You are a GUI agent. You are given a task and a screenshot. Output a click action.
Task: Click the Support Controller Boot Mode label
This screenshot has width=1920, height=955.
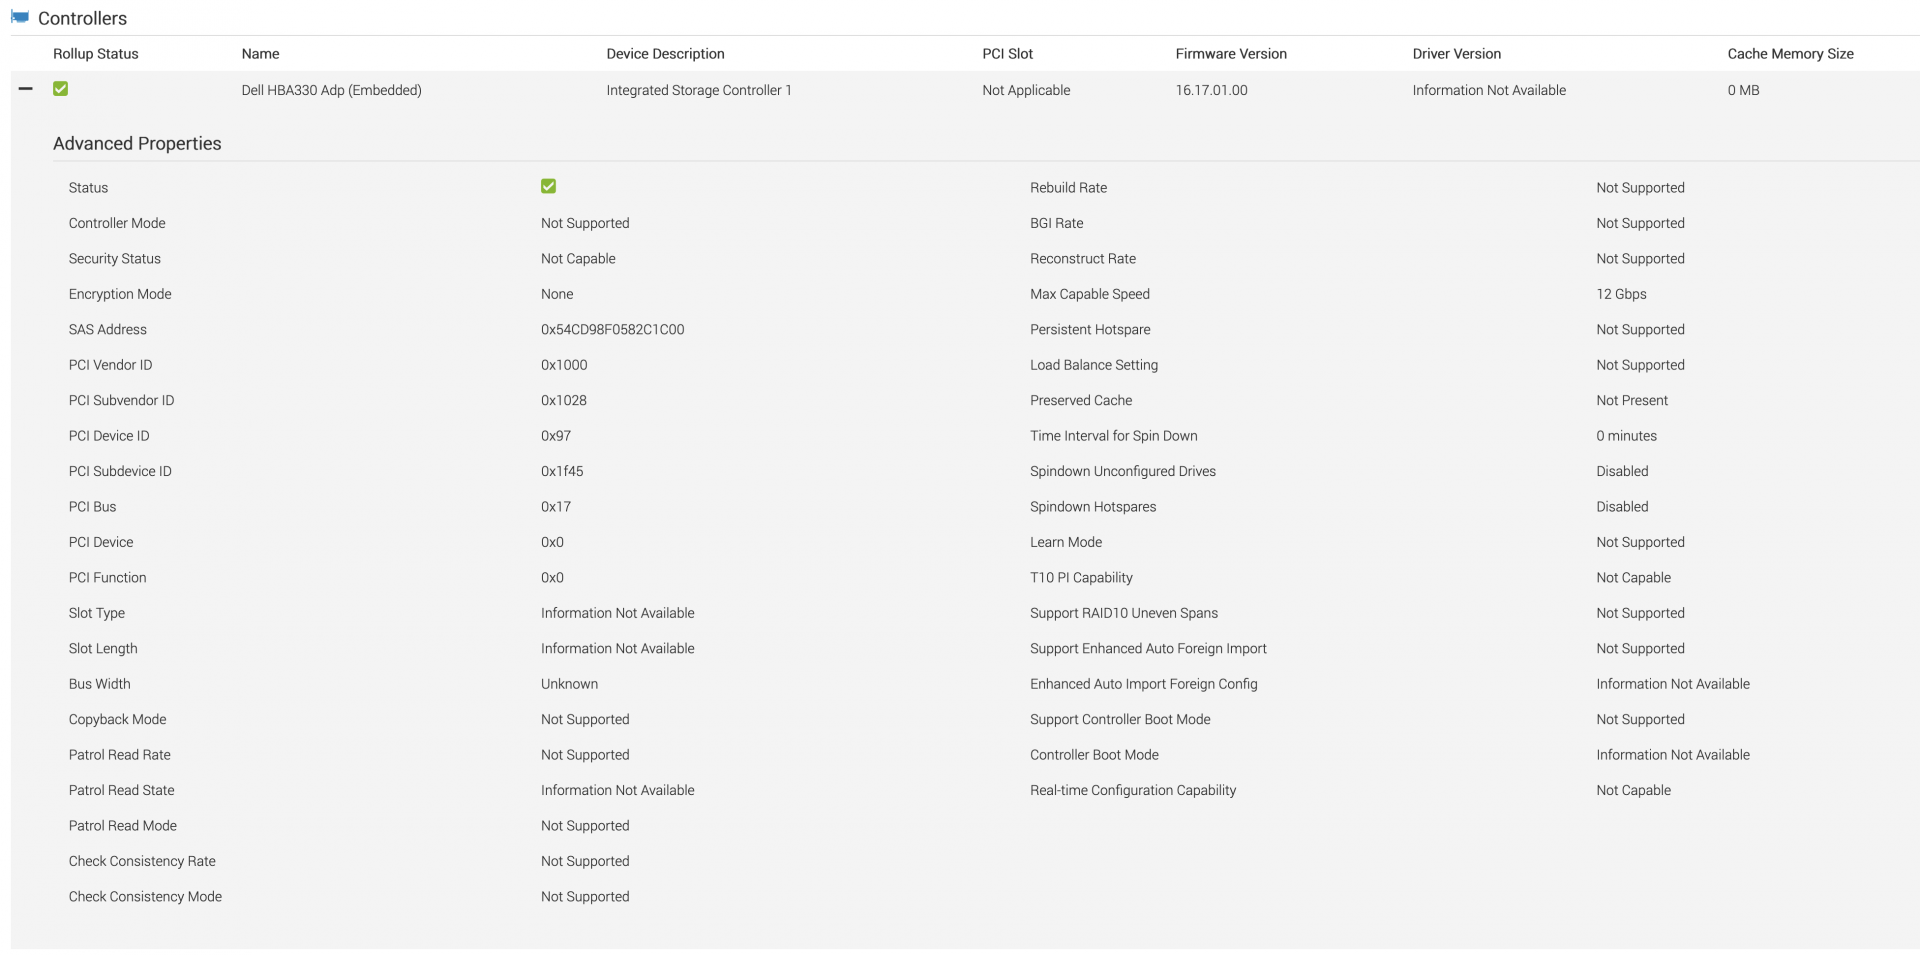coord(1120,719)
